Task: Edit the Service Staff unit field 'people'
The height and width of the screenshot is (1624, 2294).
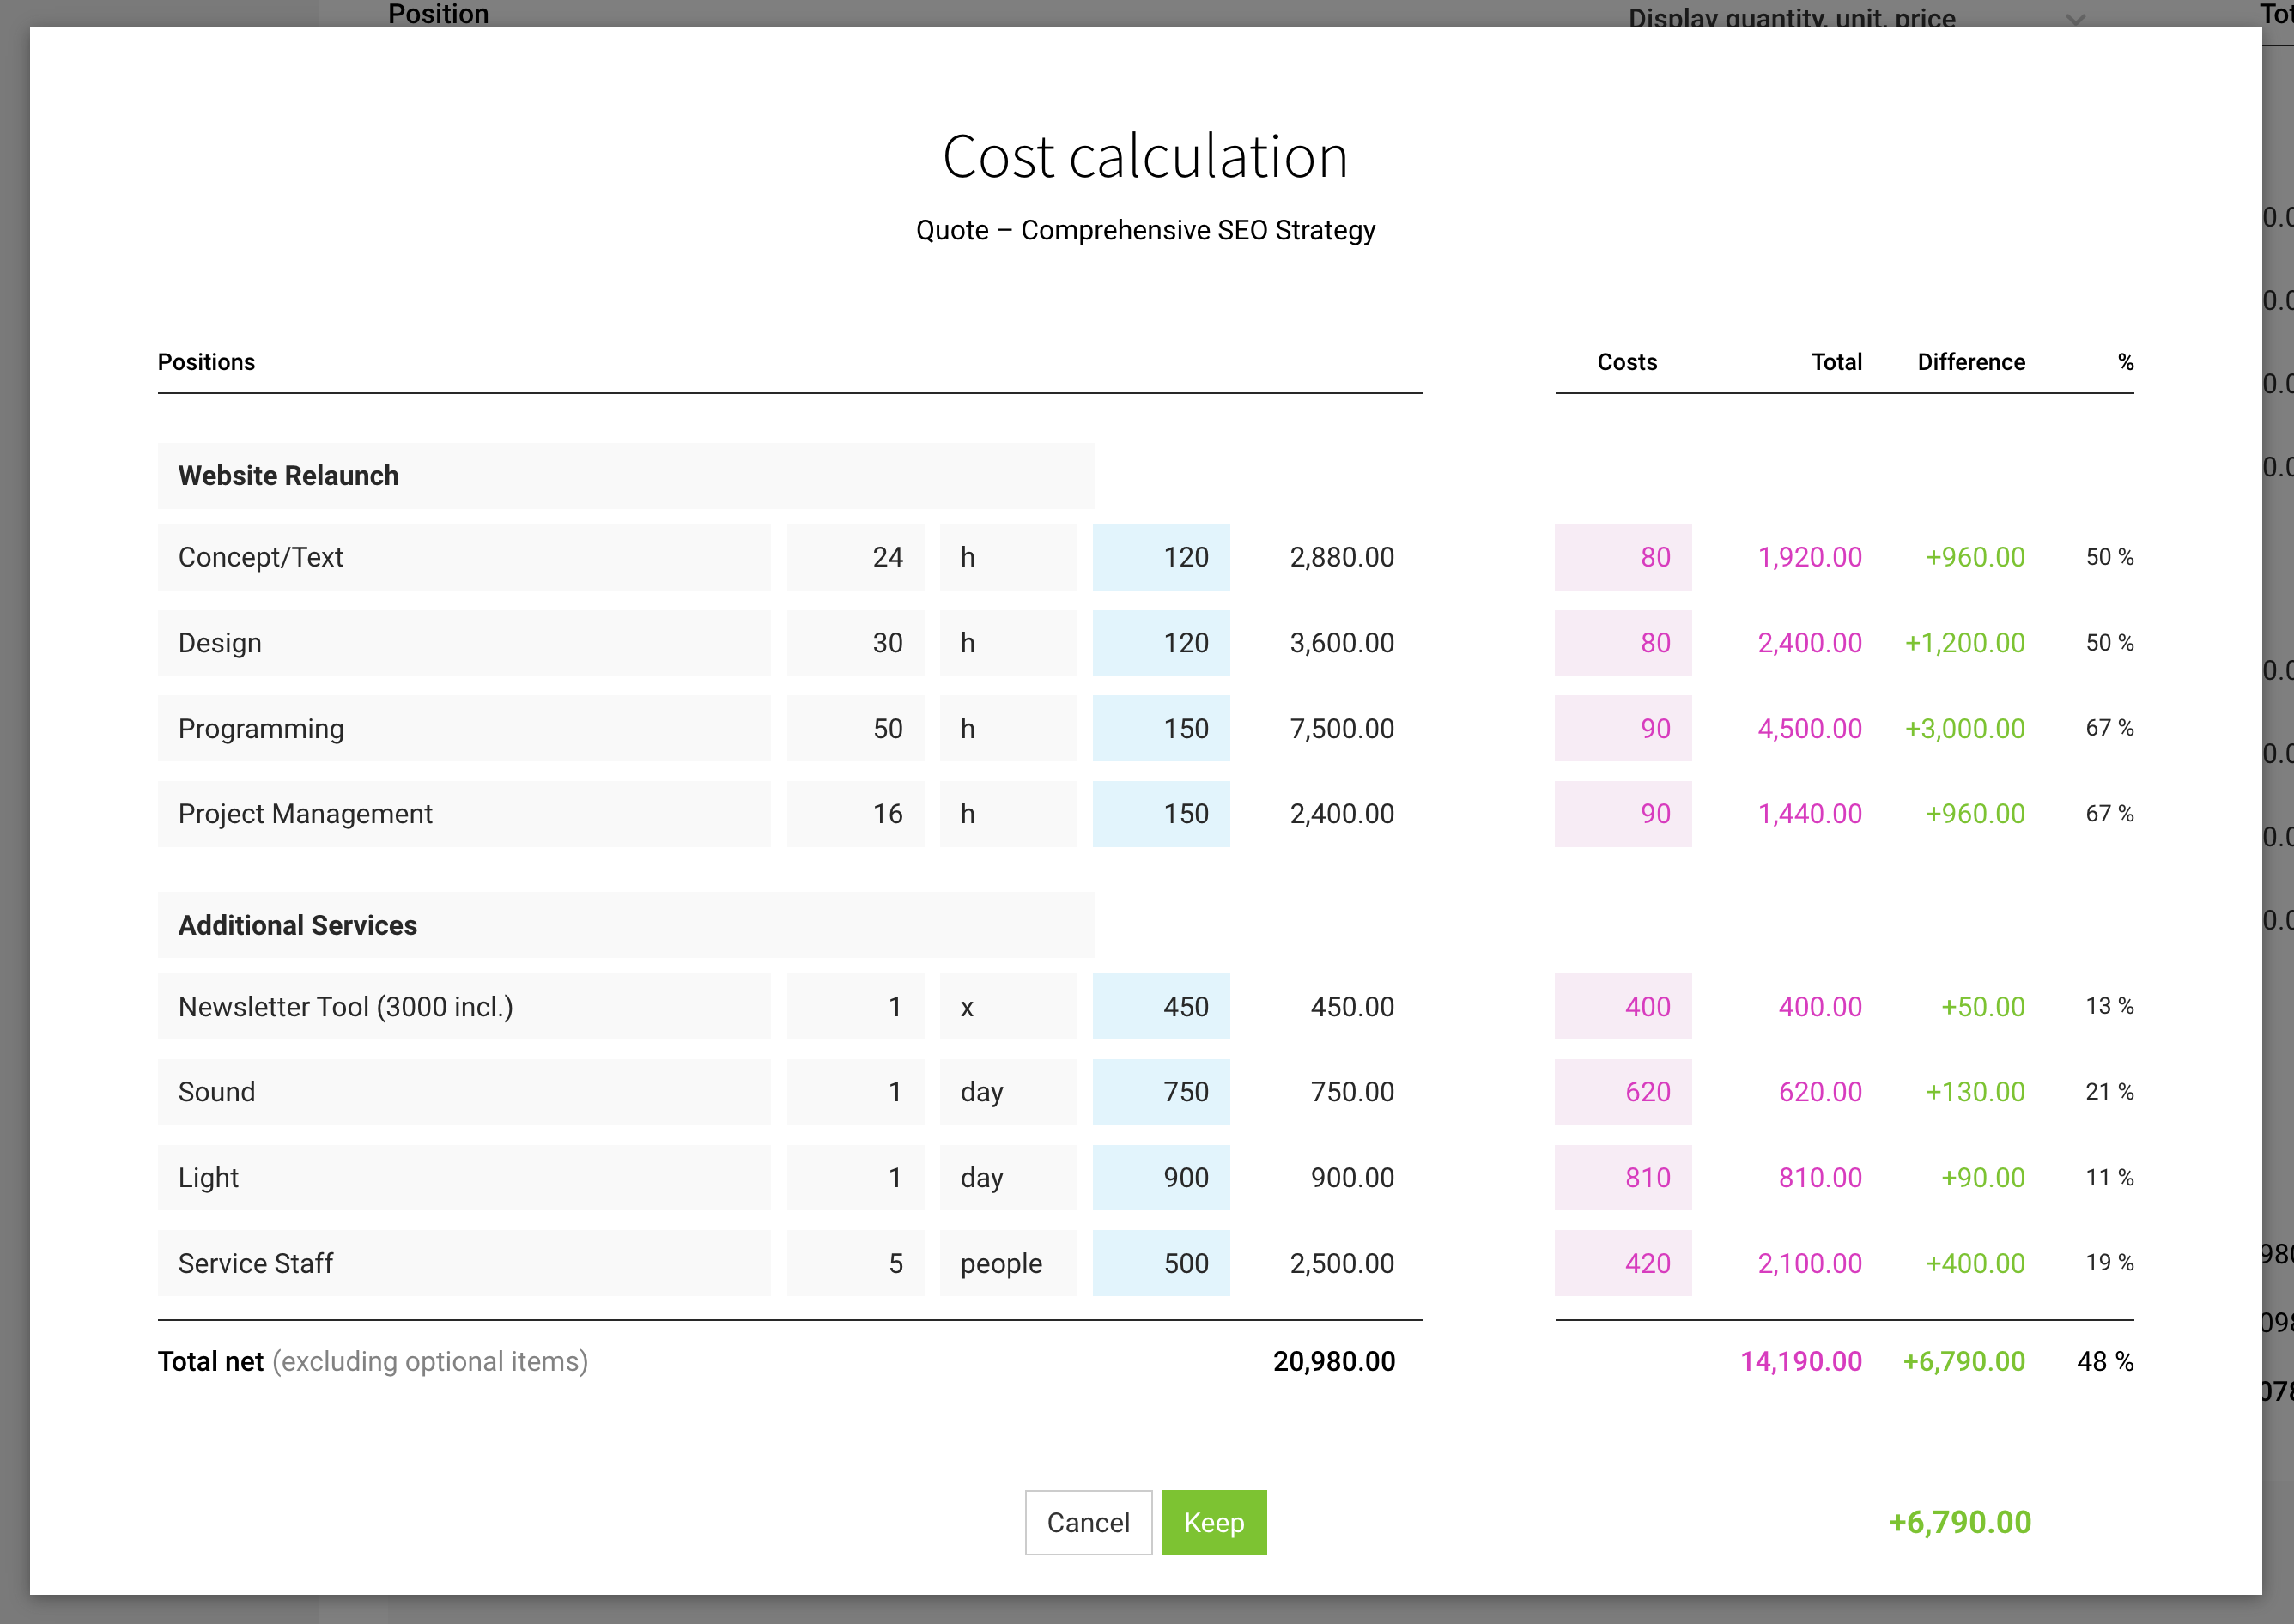Action: click(x=1008, y=1263)
